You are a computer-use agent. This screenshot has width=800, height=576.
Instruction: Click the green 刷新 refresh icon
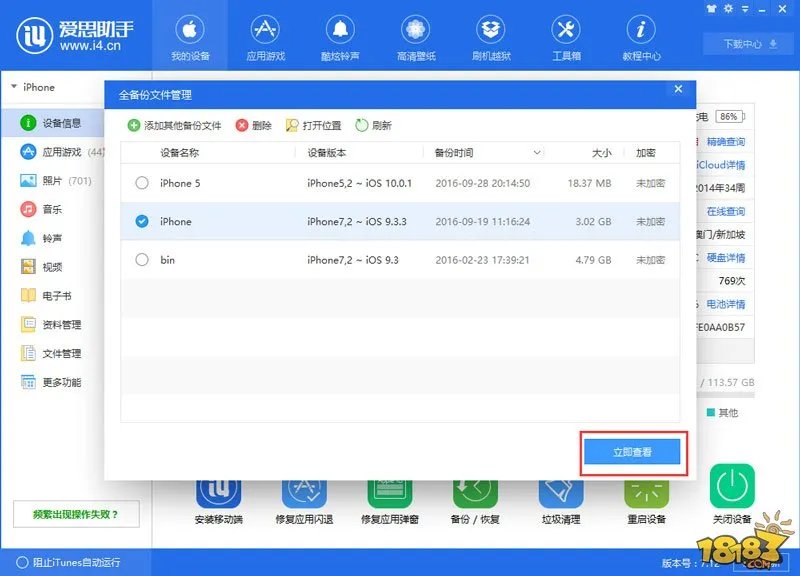362,126
